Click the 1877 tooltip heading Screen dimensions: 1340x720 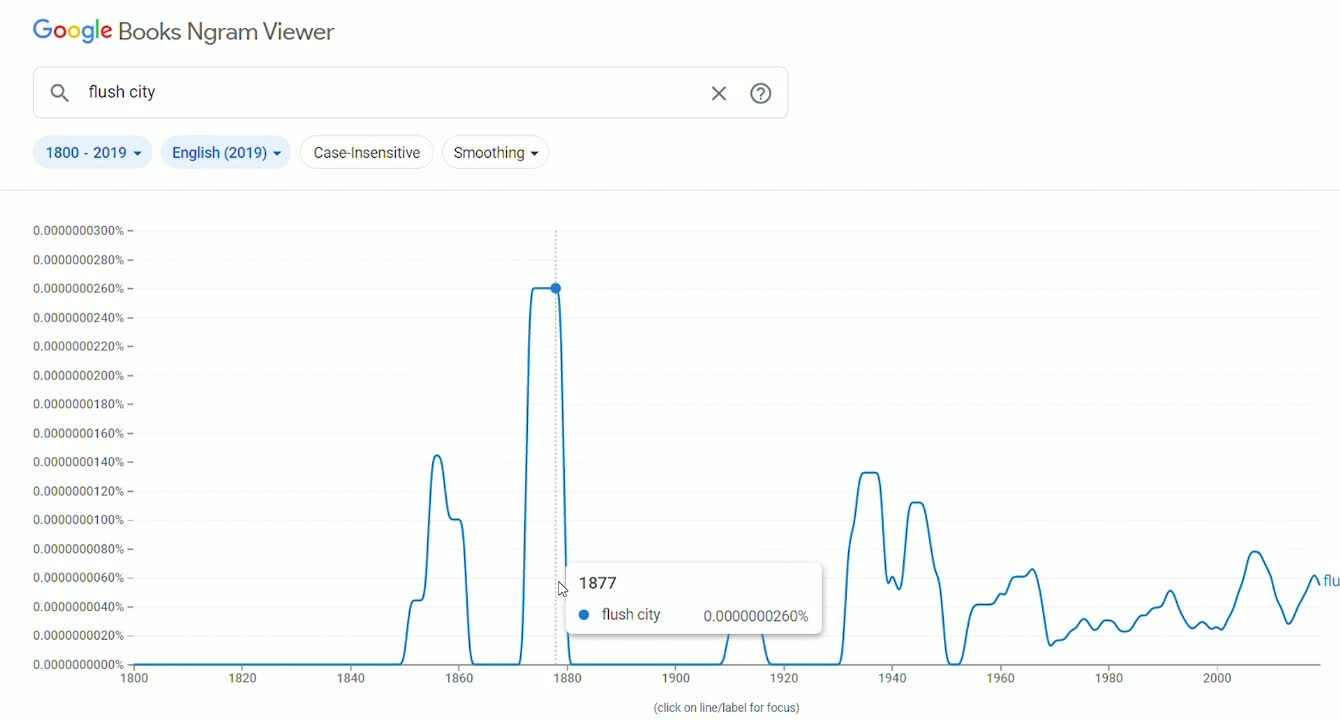point(598,583)
